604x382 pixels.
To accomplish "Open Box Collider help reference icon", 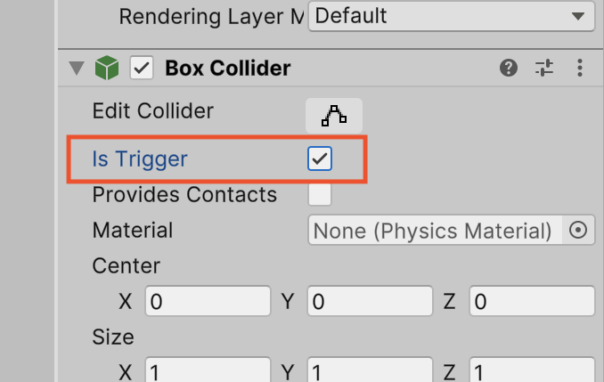I will (508, 68).
